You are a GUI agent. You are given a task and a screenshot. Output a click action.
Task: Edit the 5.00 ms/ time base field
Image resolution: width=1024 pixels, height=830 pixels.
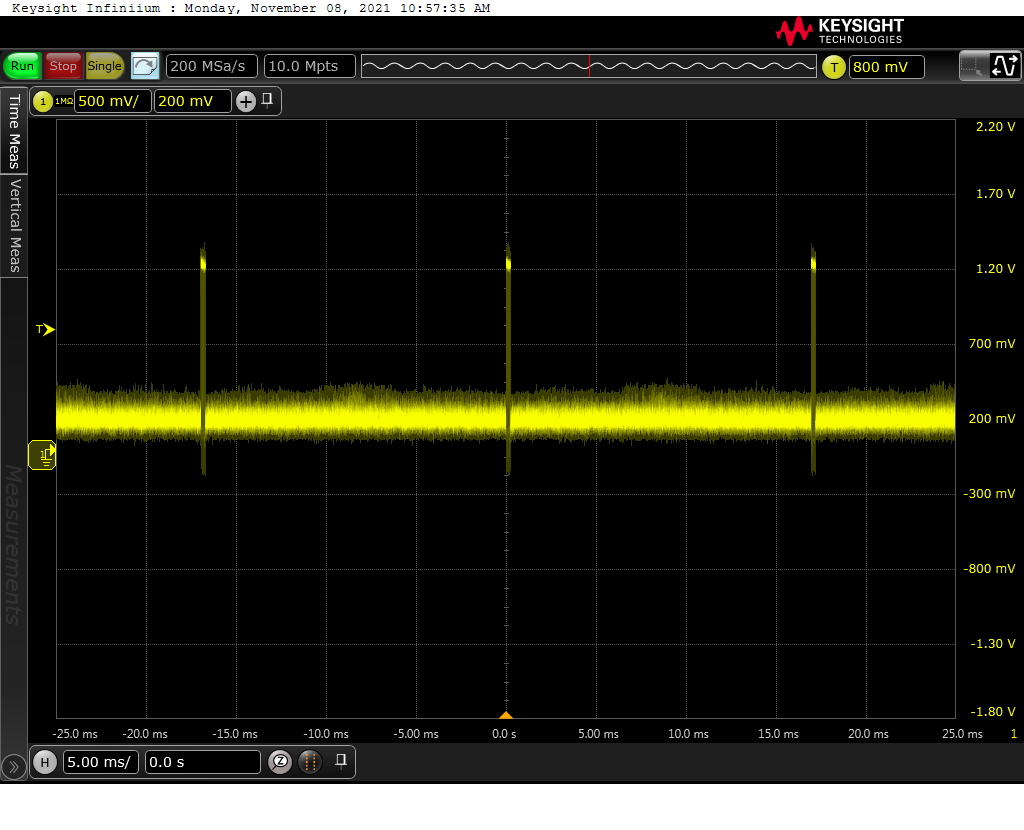click(x=101, y=762)
